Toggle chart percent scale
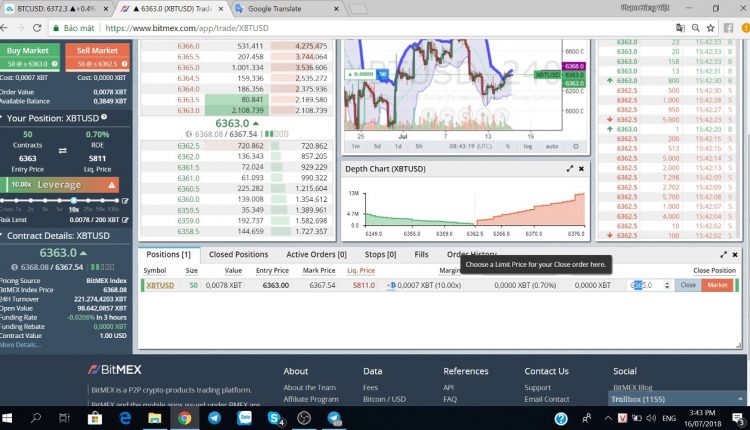This screenshot has width=750, height=430. [x=507, y=146]
